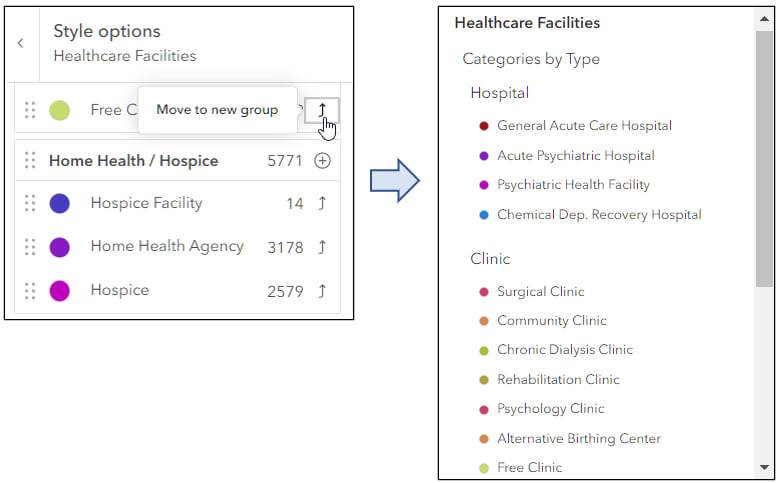Click the move-to-new-group arrow for Free Clinic
This screenshot has height=483, width=779.
322,109
